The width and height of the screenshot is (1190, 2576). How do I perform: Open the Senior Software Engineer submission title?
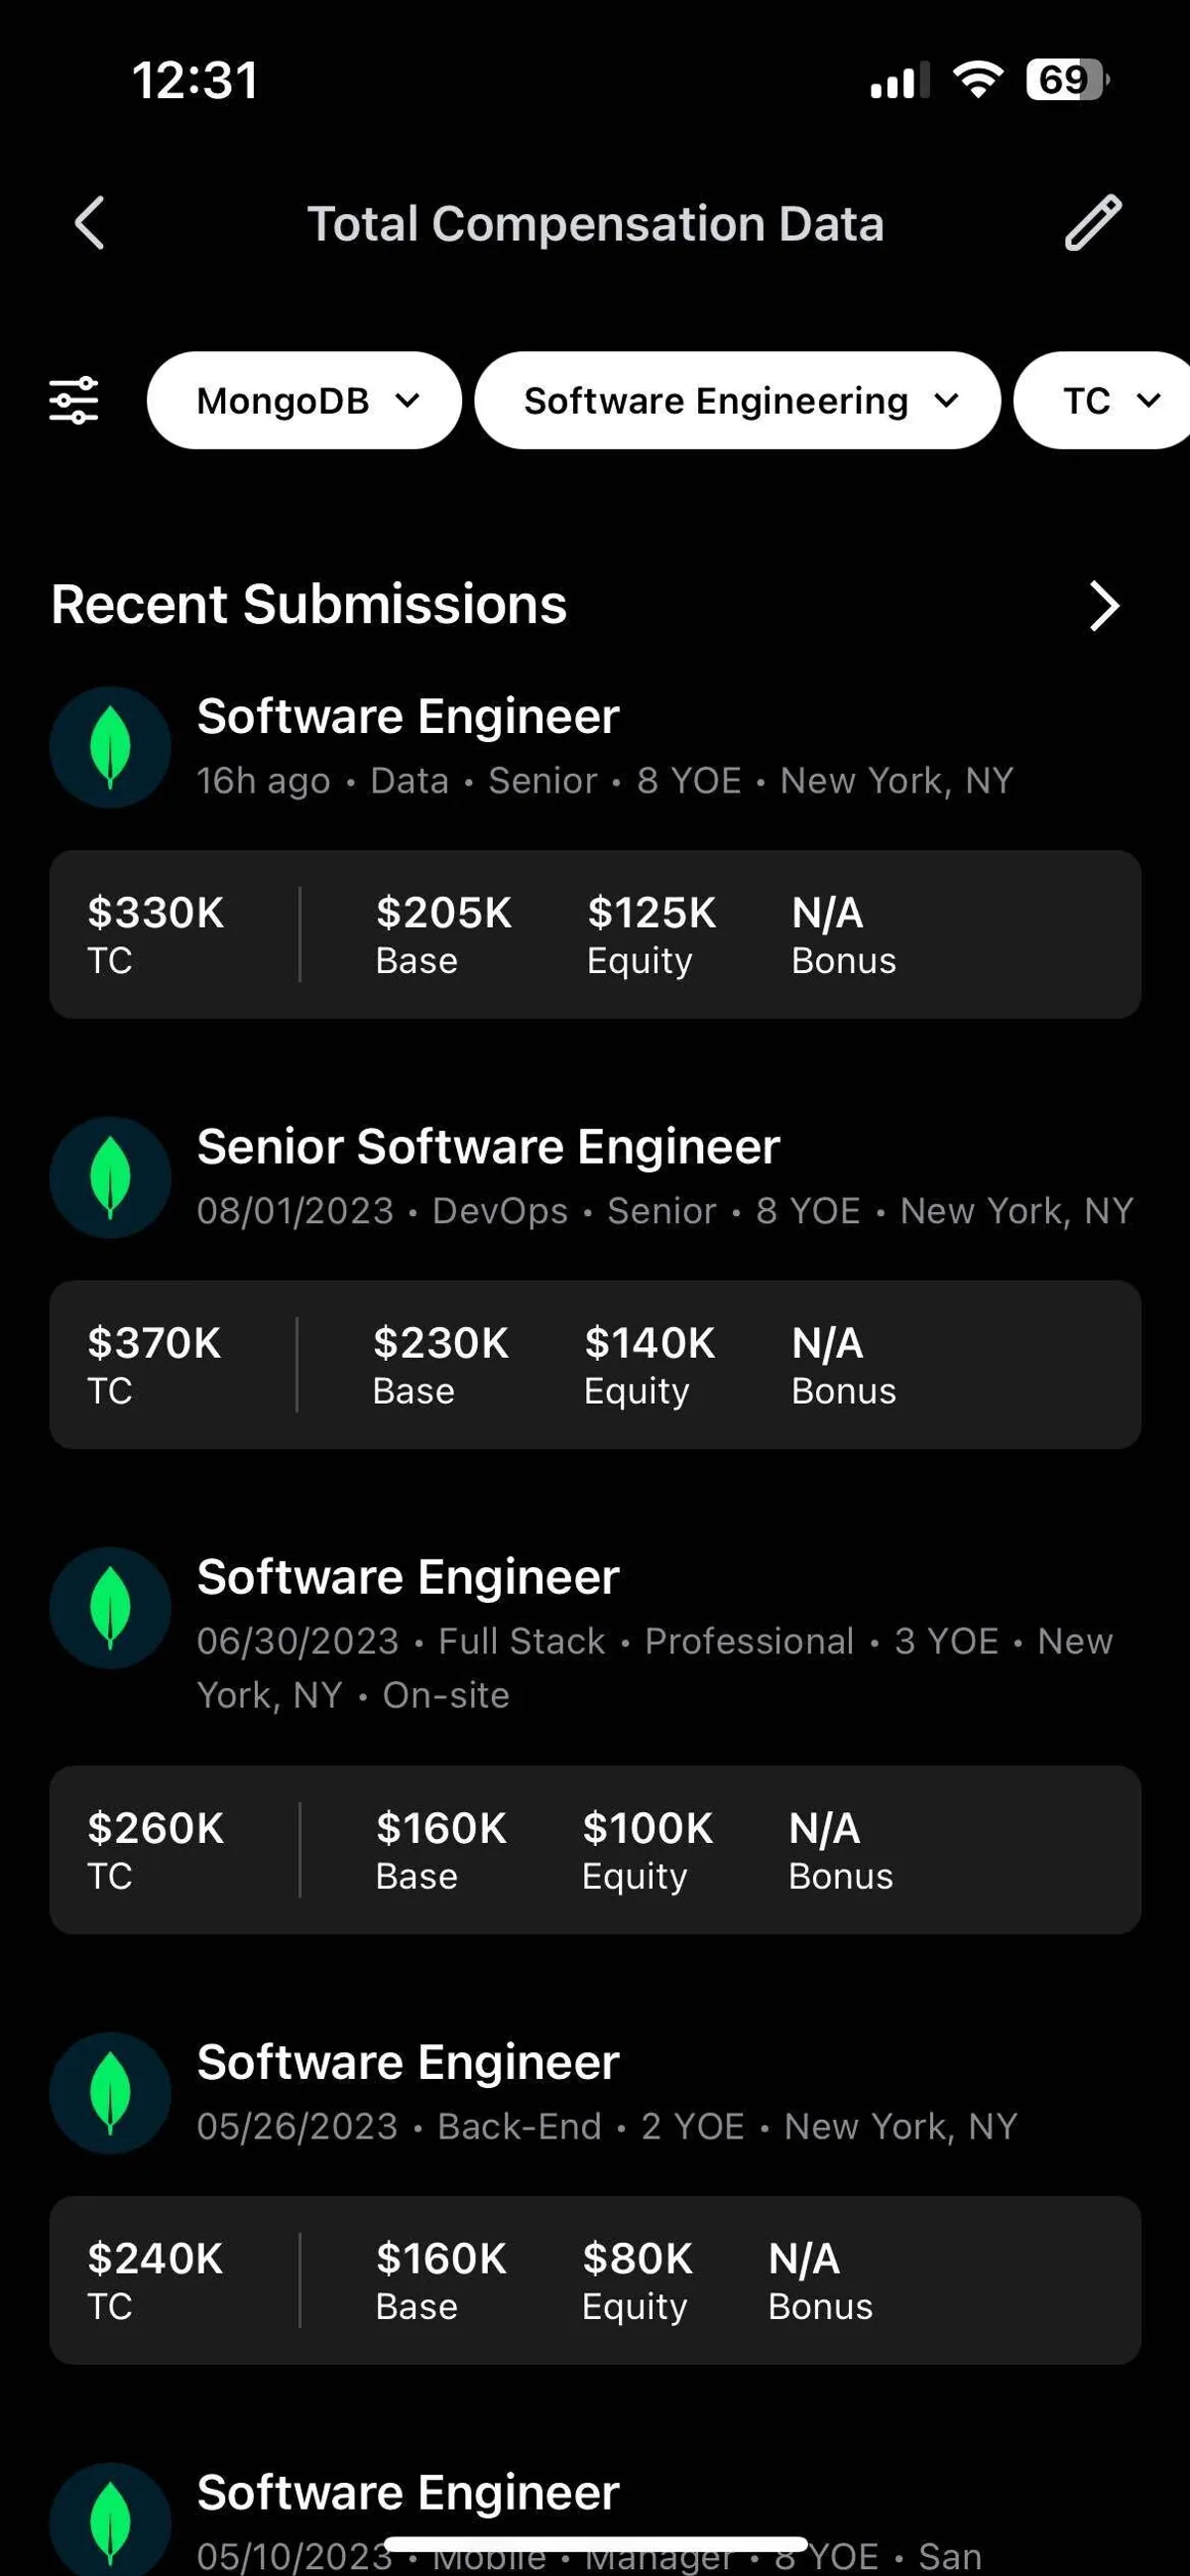tap(488, 1146)
